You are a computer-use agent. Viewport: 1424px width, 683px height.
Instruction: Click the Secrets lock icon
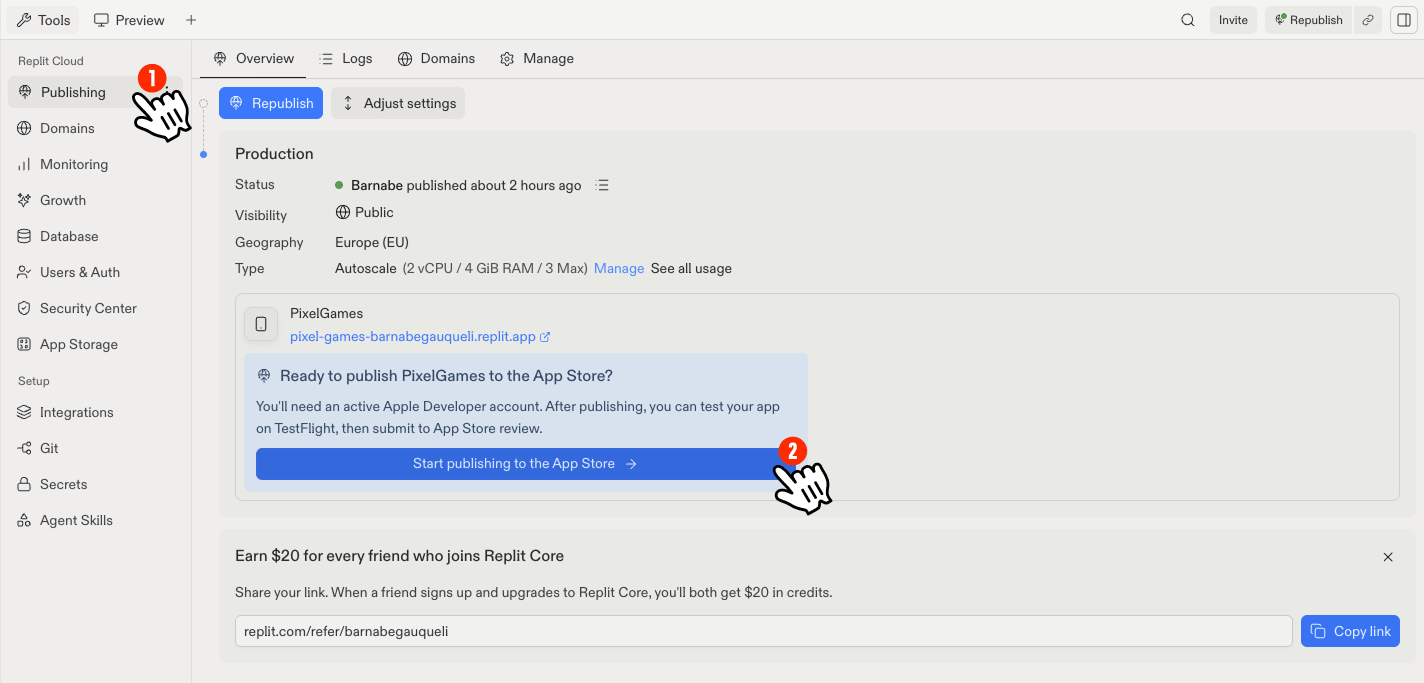tap(24, 484)
